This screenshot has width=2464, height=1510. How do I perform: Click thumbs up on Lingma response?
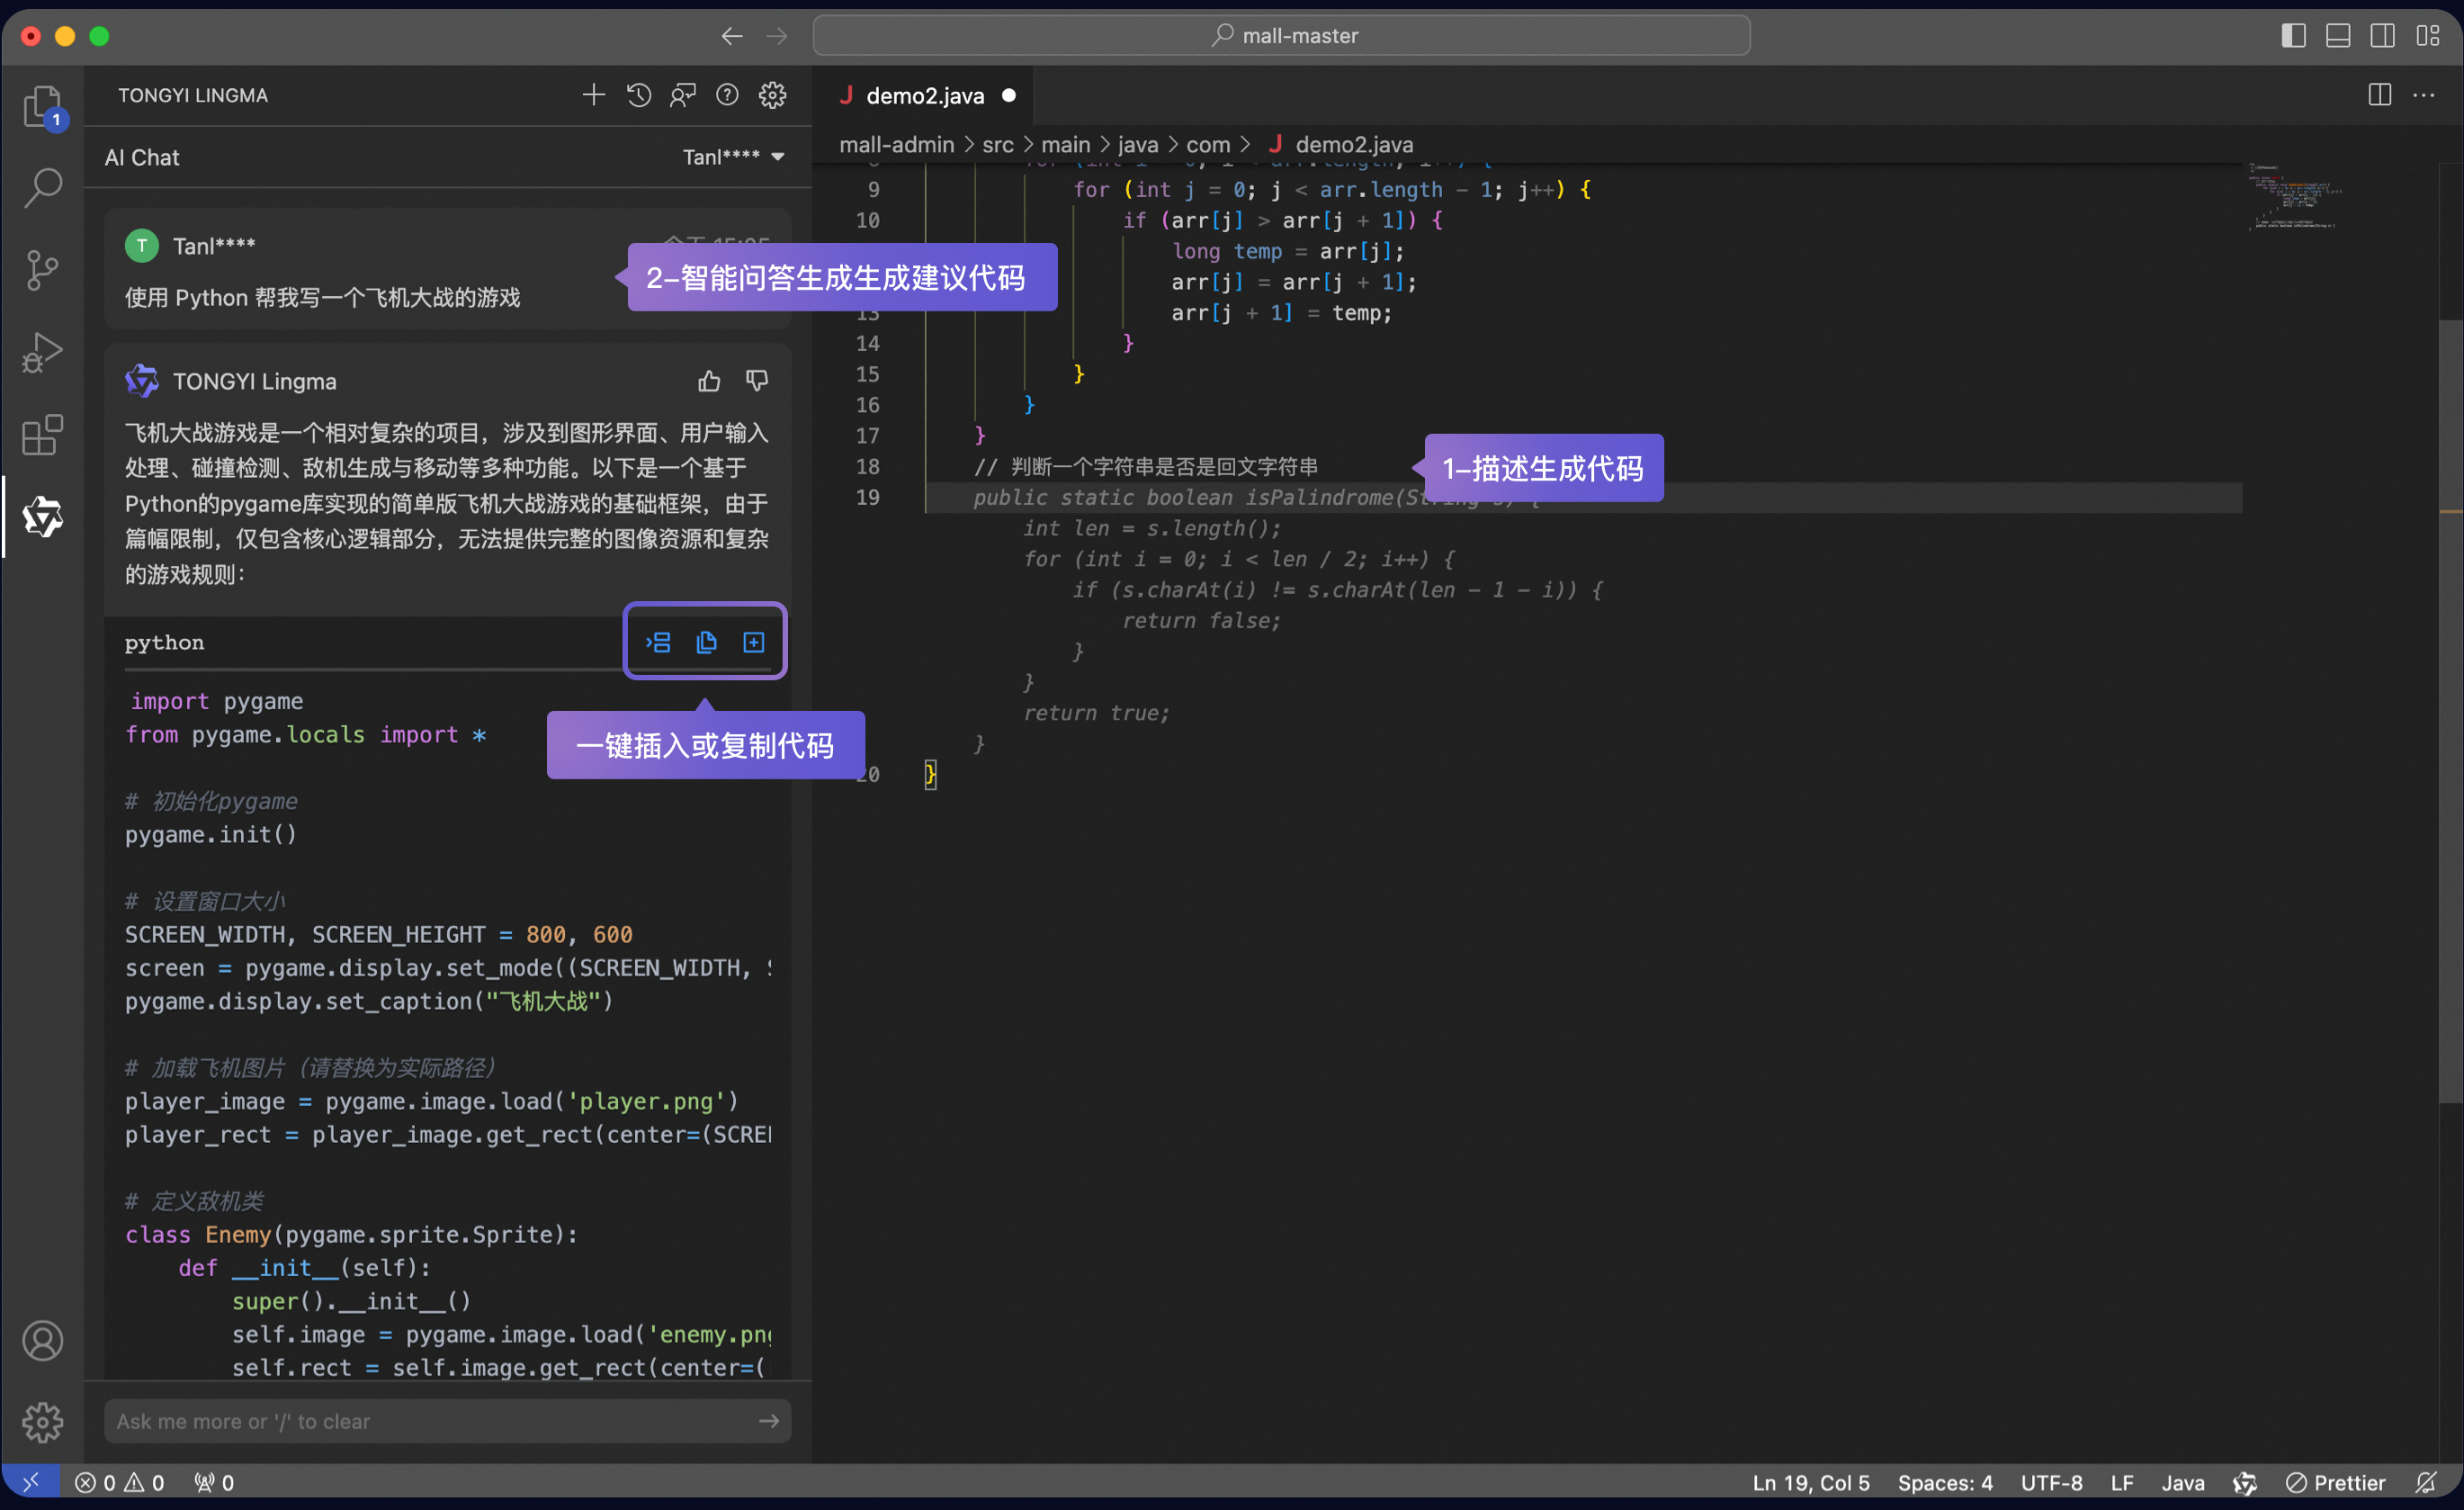coord(709,381)
